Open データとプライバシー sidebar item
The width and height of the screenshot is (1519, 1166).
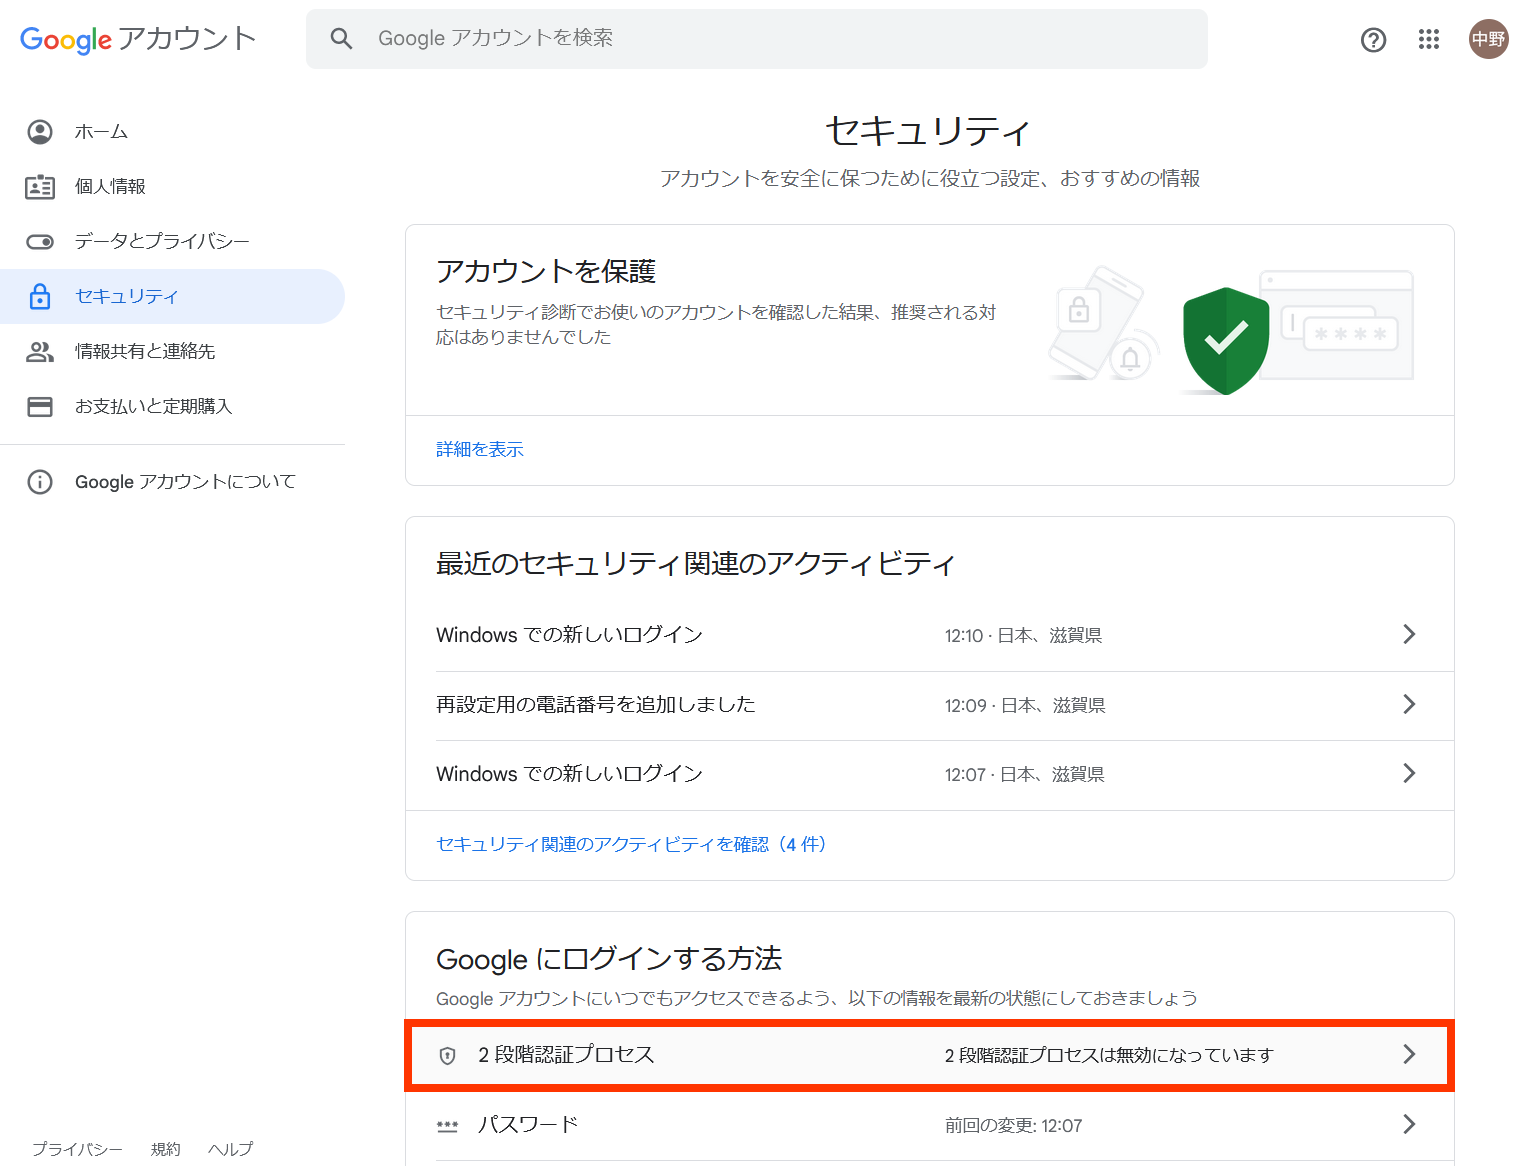click(162, 242)
